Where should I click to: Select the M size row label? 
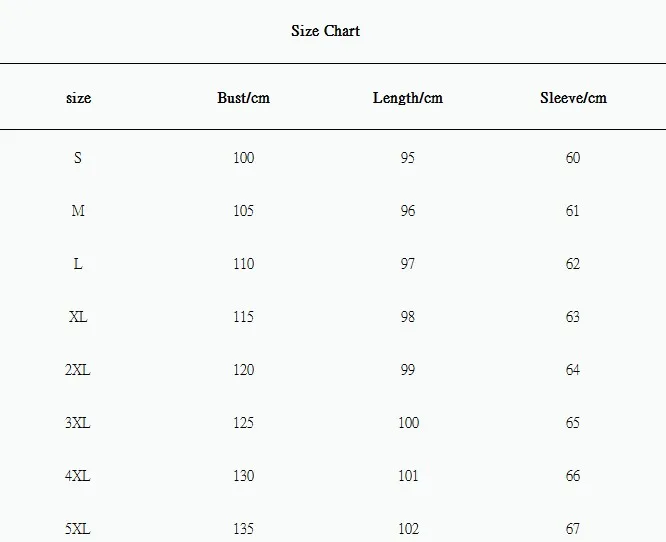pyautogui.click(x=78, y=211)
